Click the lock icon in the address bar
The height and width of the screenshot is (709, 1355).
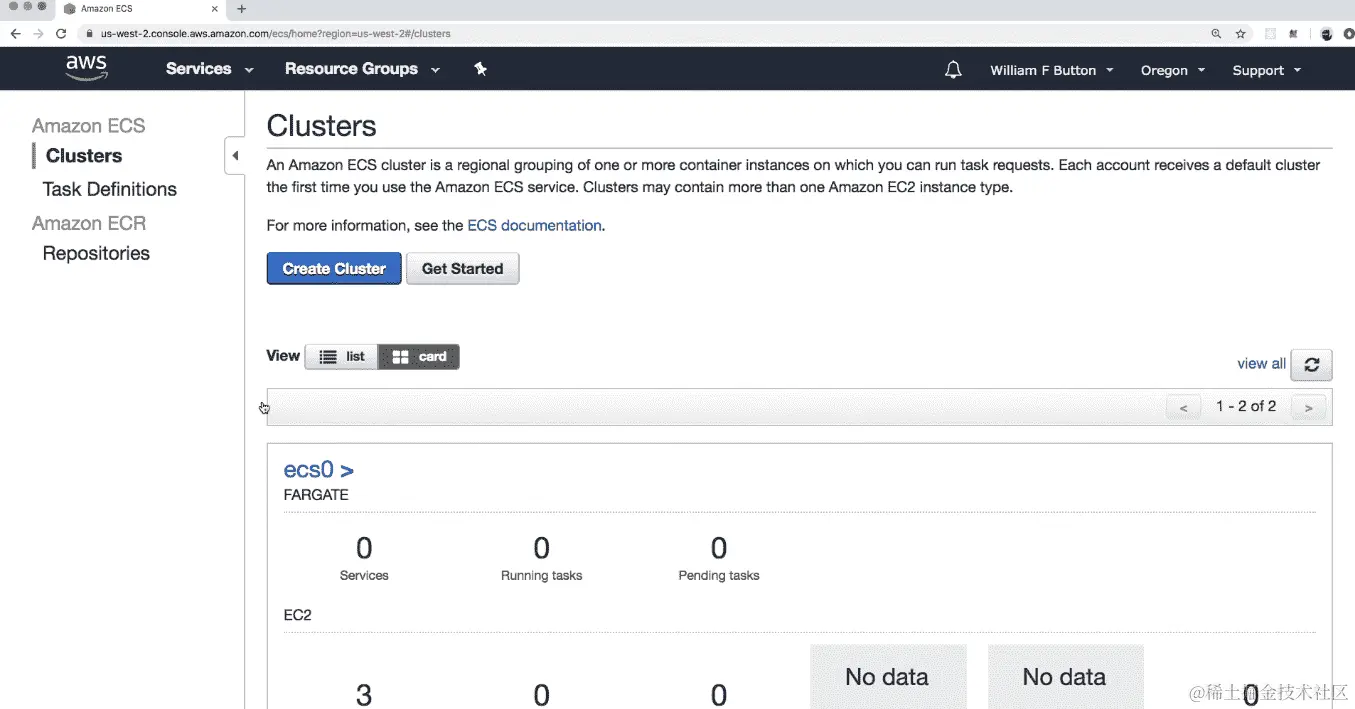click(90, 33)
